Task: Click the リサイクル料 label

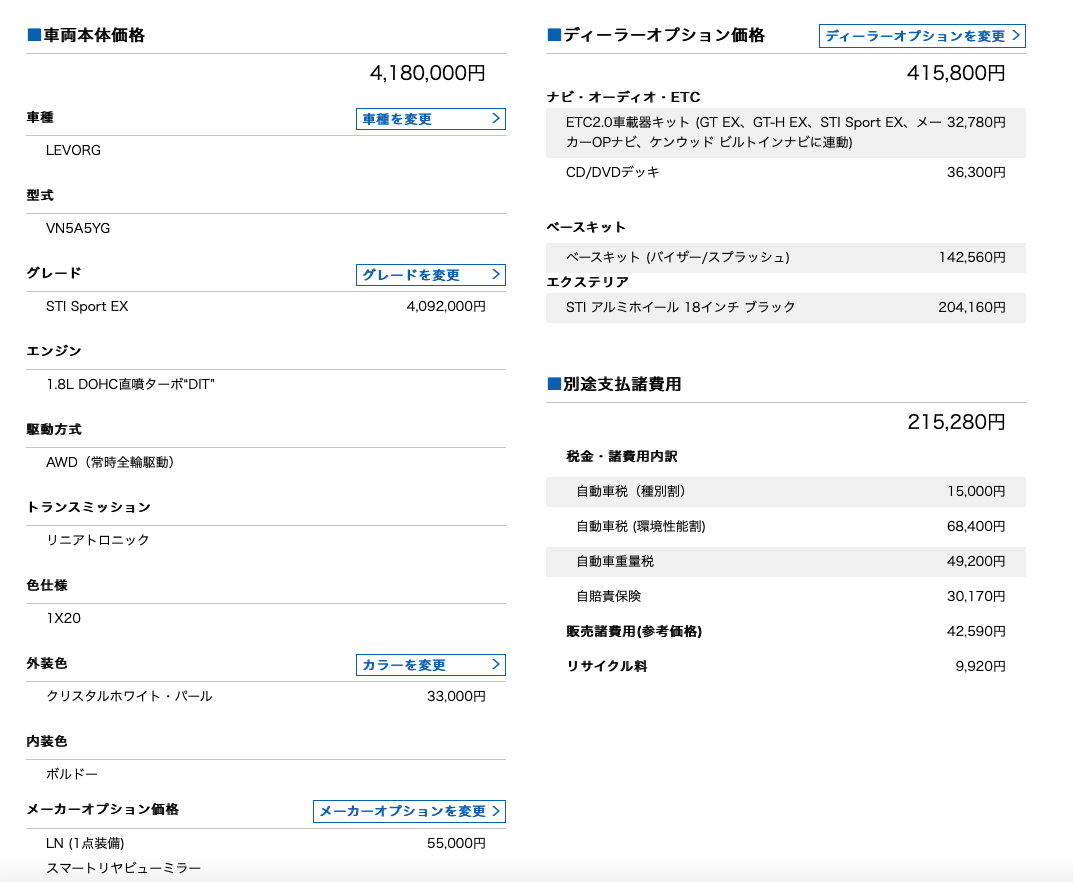Action: pos(606,666)
